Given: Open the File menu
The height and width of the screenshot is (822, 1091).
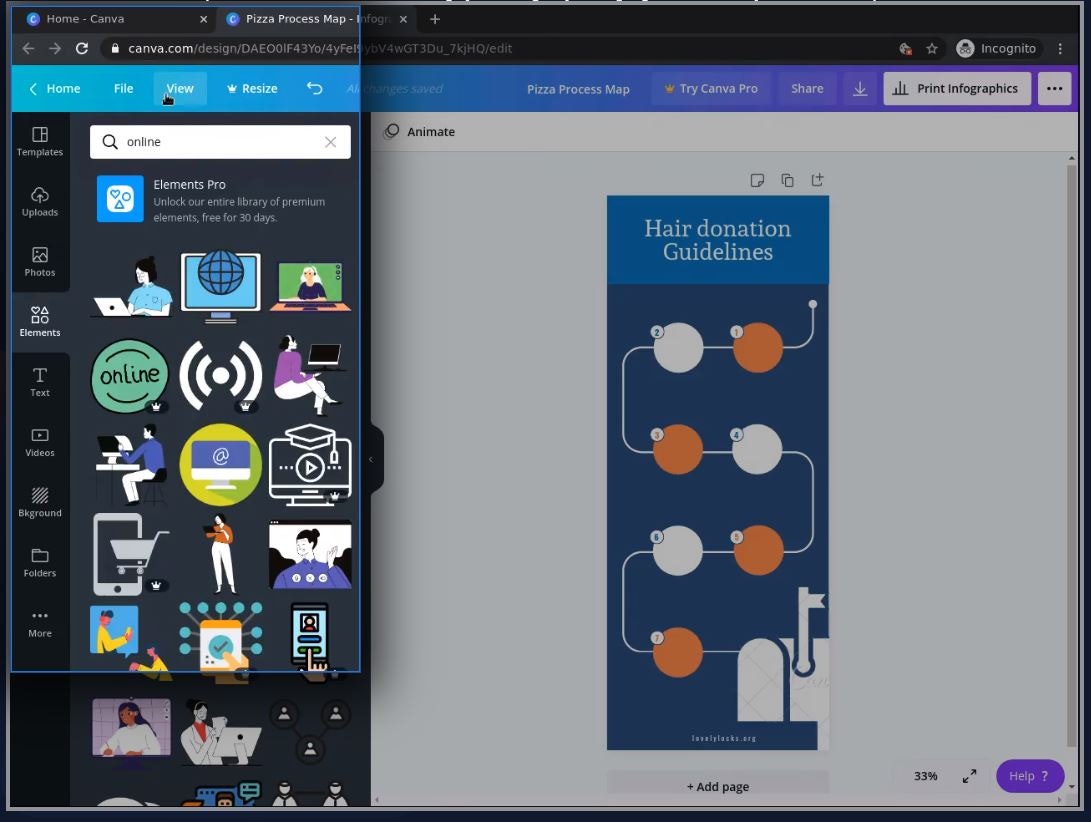Looking at the screenshot, I should point(123,88).
